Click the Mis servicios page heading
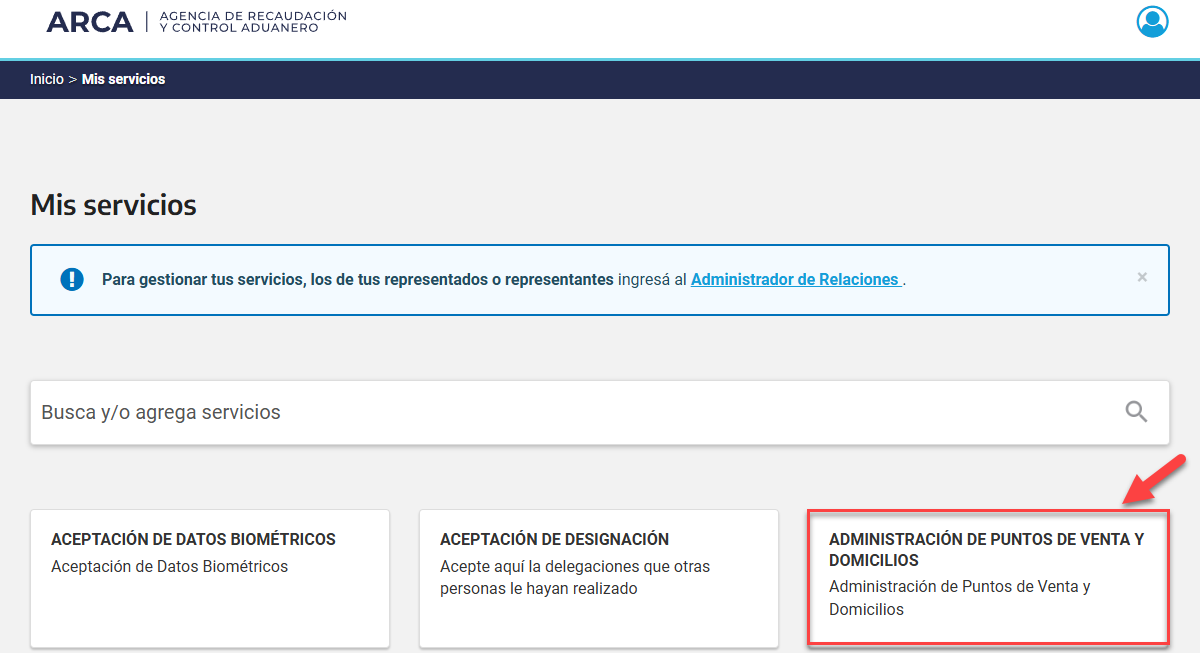 (114, 205)
